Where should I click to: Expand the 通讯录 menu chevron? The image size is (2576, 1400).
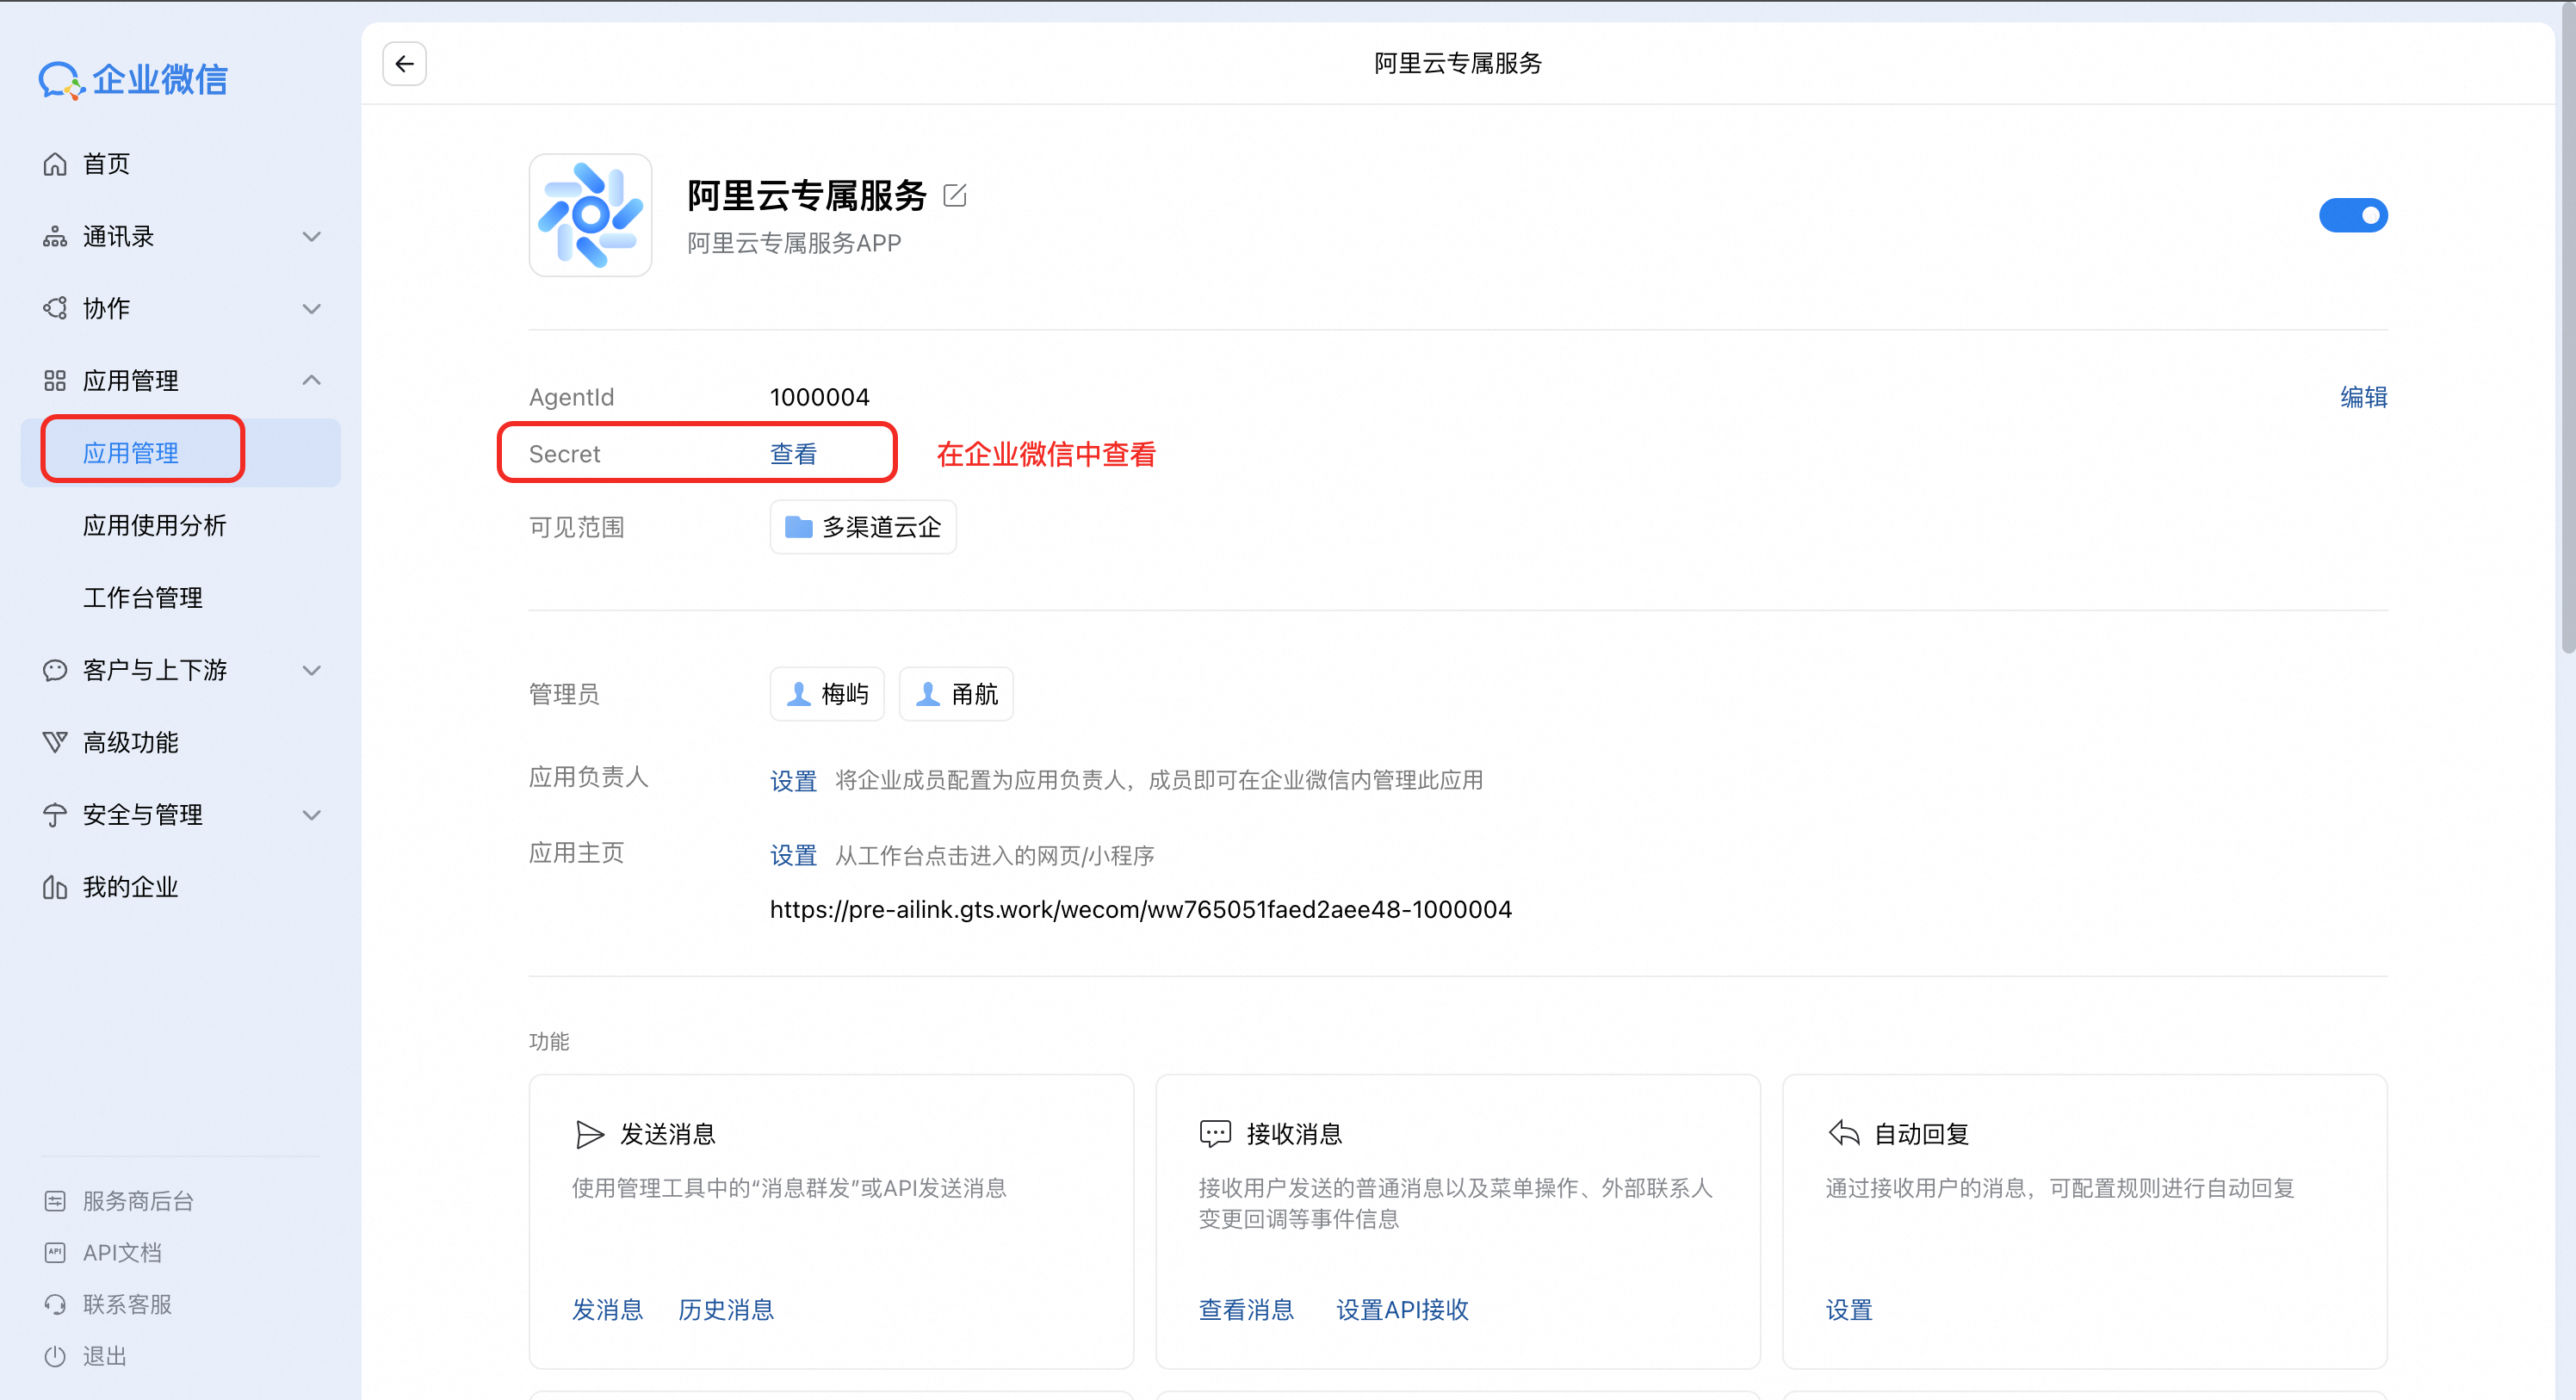(311, 237)
